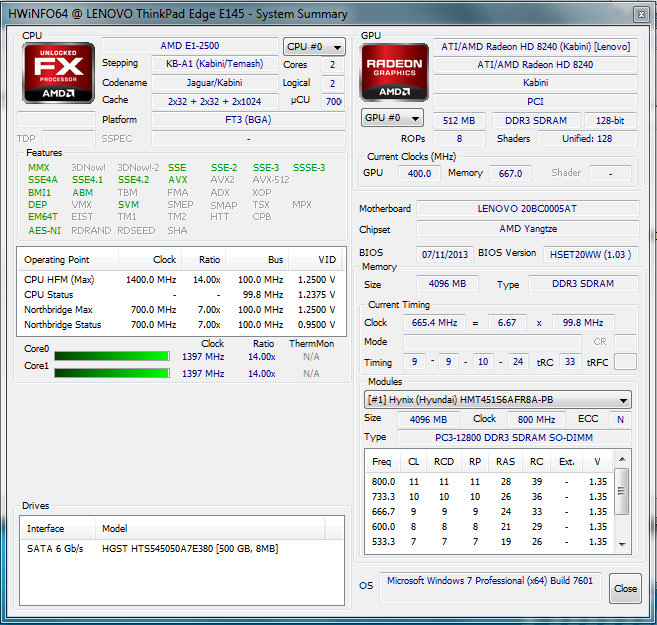Screen dimensions: 657x625
Task: Click the AMD E1-2500 CPU name field
Action: (190, 46)
